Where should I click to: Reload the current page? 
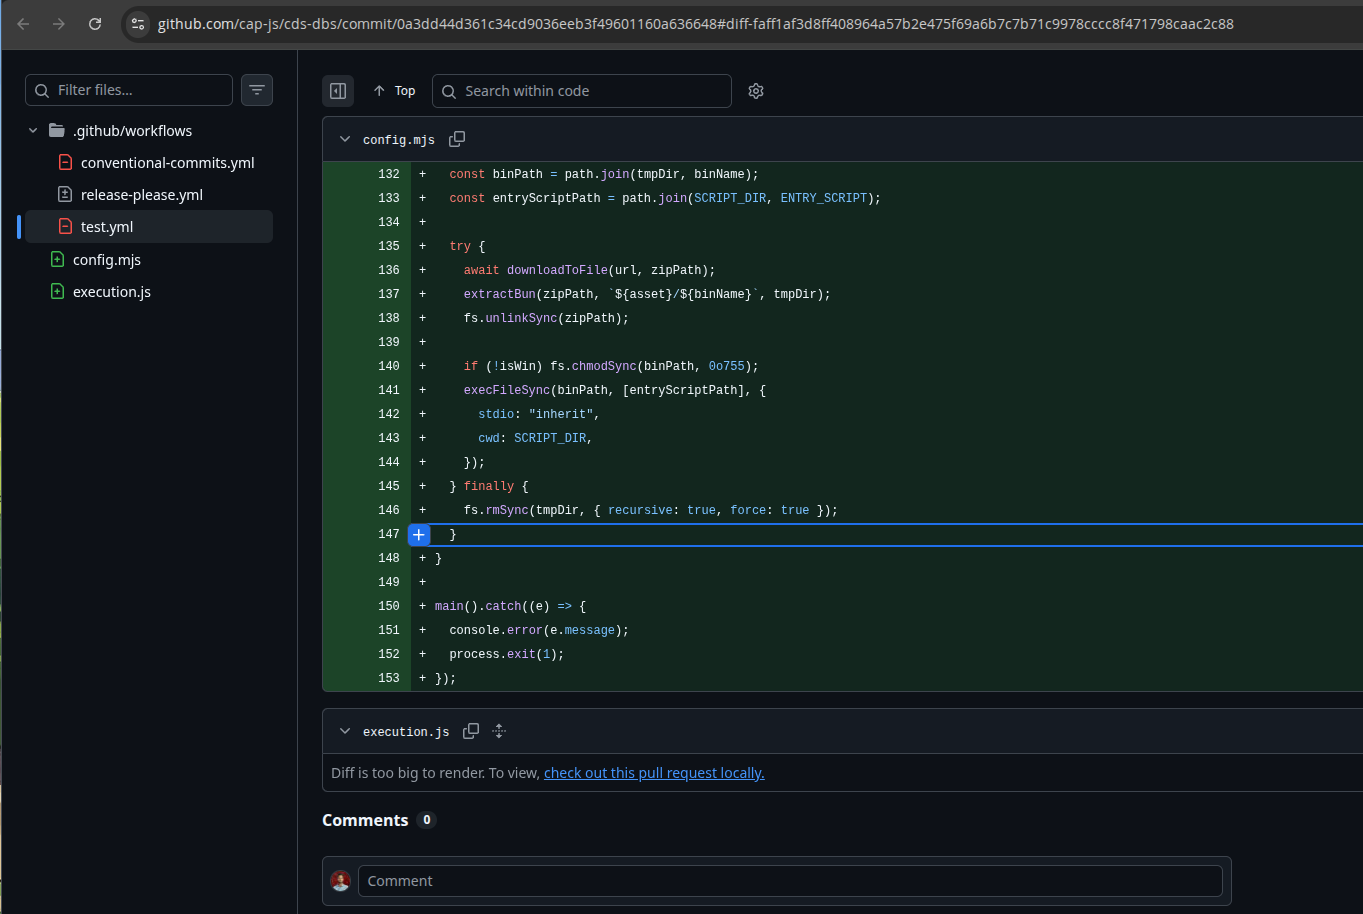tap(94, 24)
